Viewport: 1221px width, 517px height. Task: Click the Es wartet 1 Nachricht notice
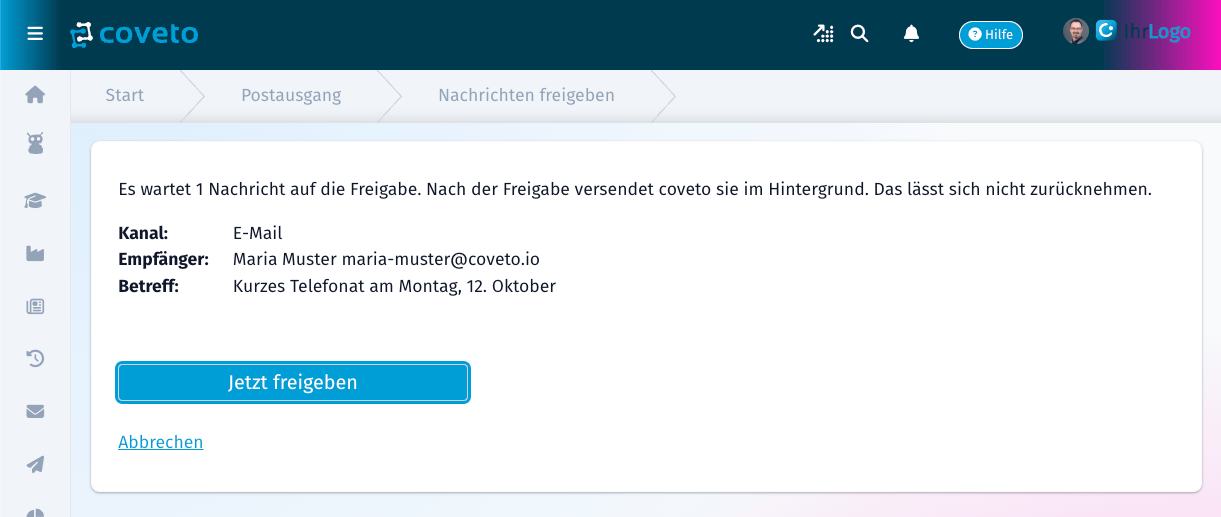click(x=635, y=188)
